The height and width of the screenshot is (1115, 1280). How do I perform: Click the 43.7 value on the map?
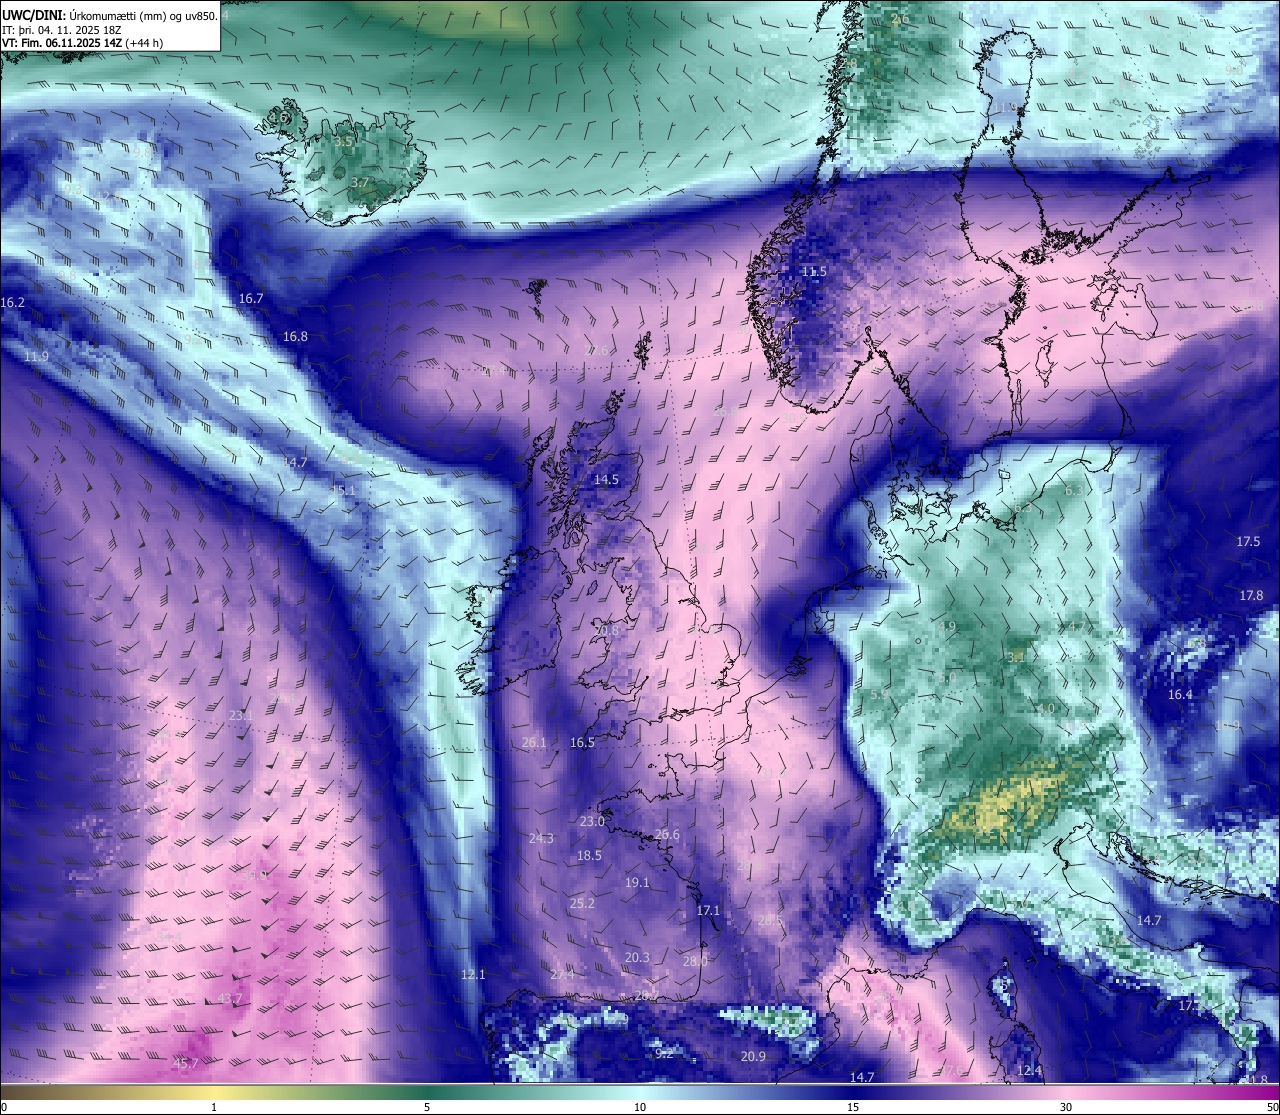229,1000
